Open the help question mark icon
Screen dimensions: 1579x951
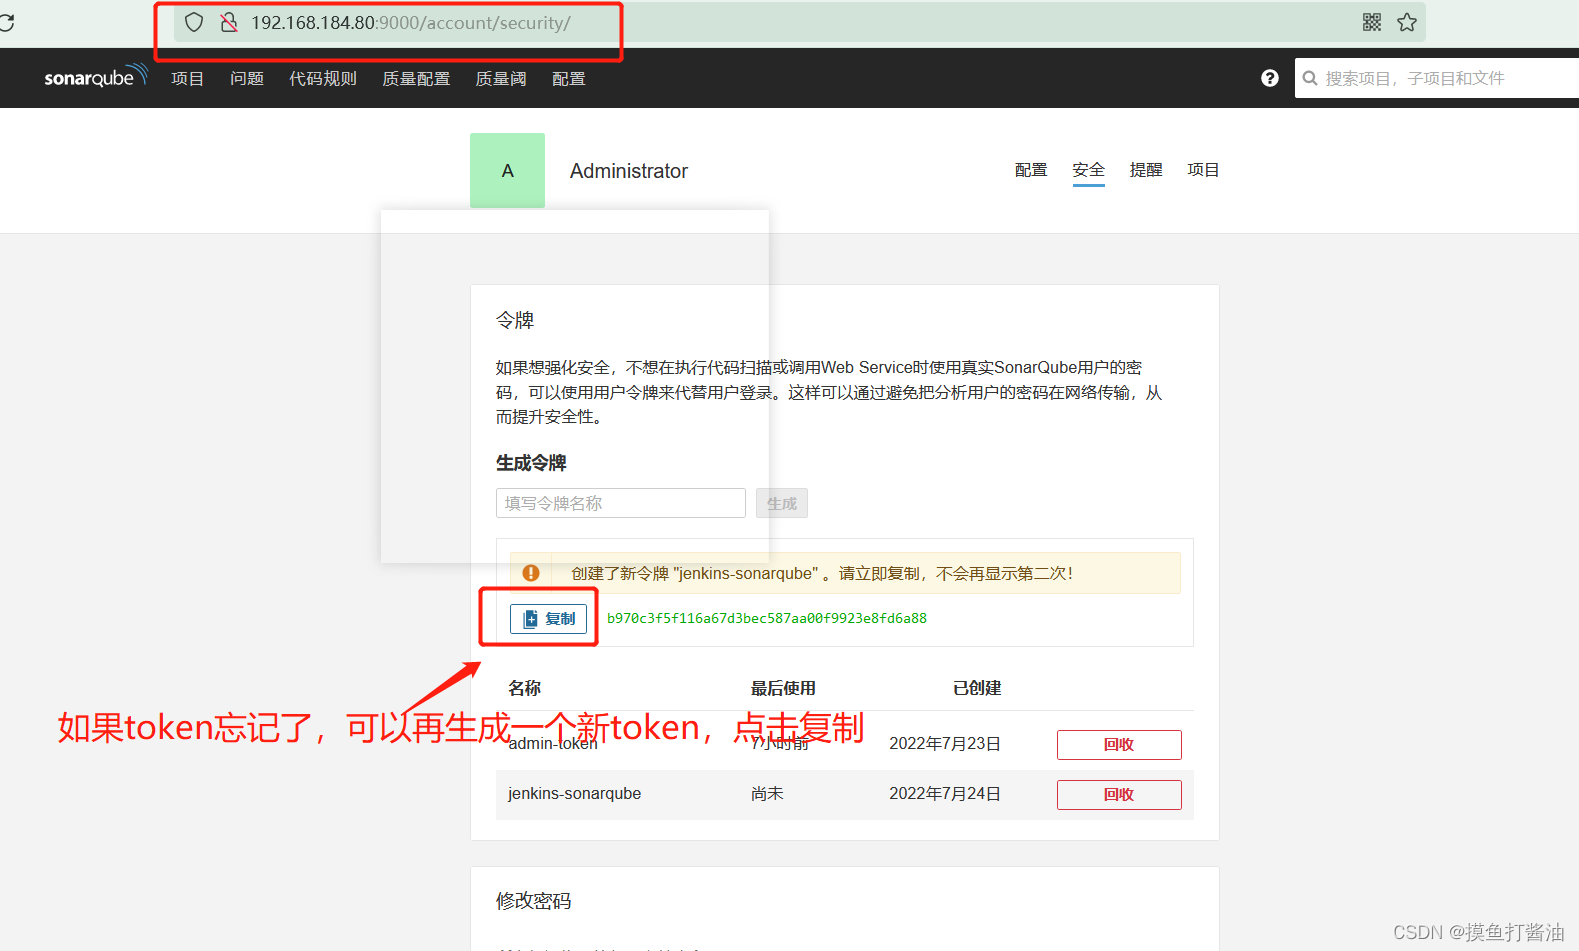[x=1270, y=78]
